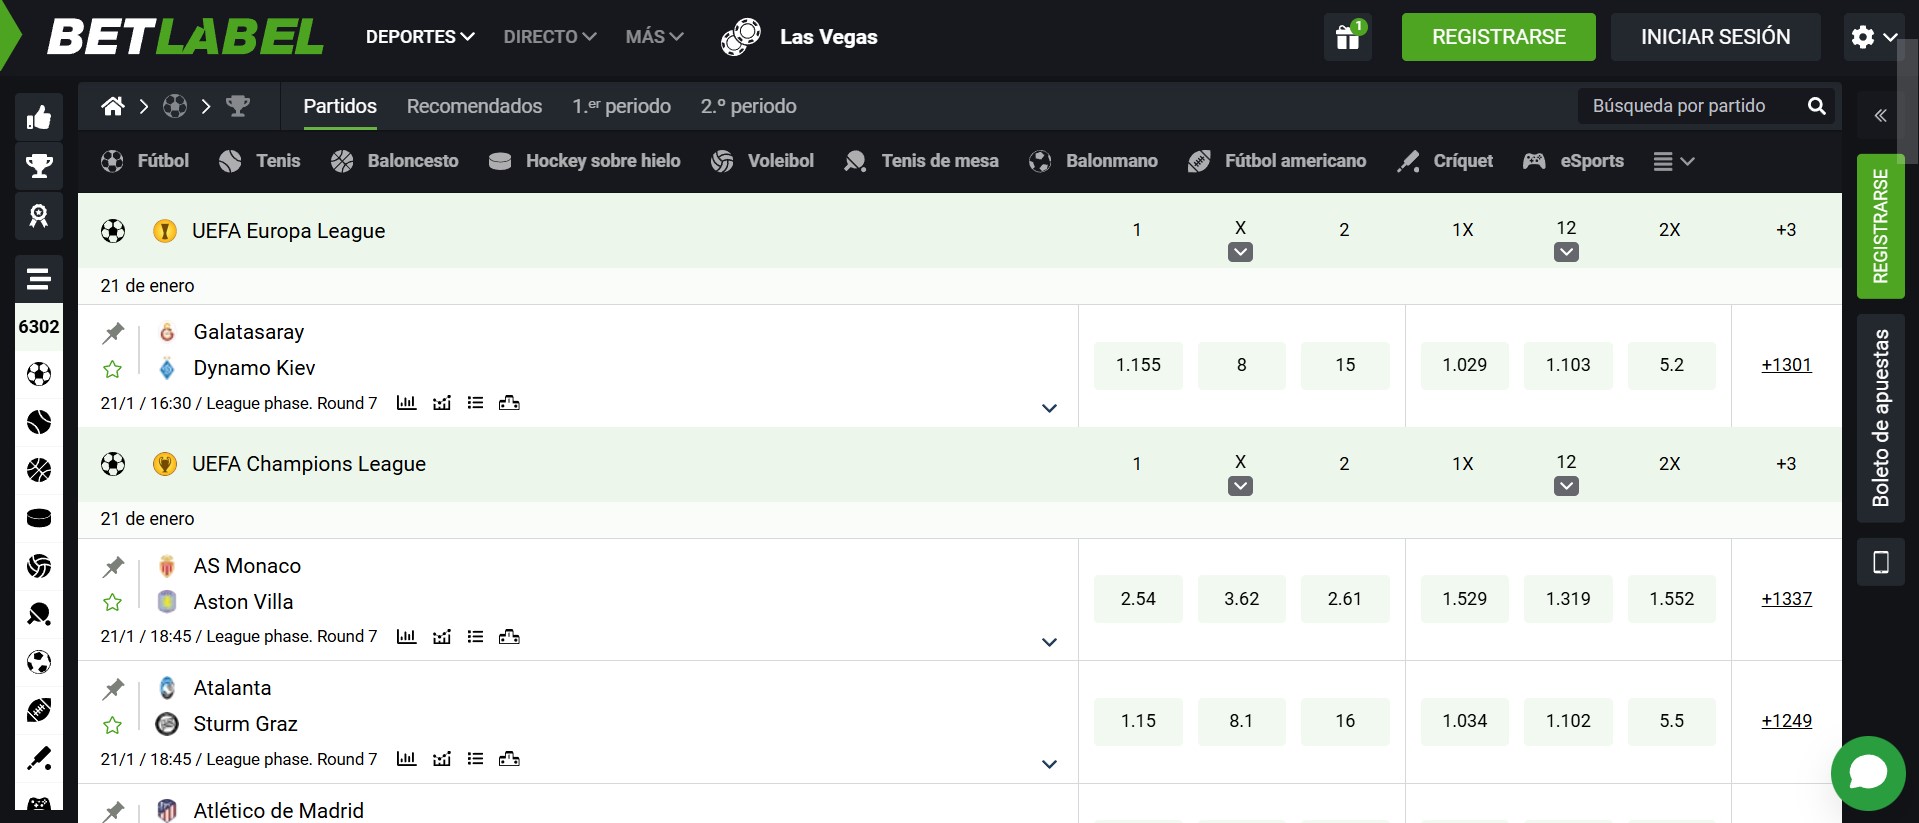Toggle favorite star for Atalanta match
Image resolution: width=1919 pixels, height=823 pixels.
tap(113, 725)
